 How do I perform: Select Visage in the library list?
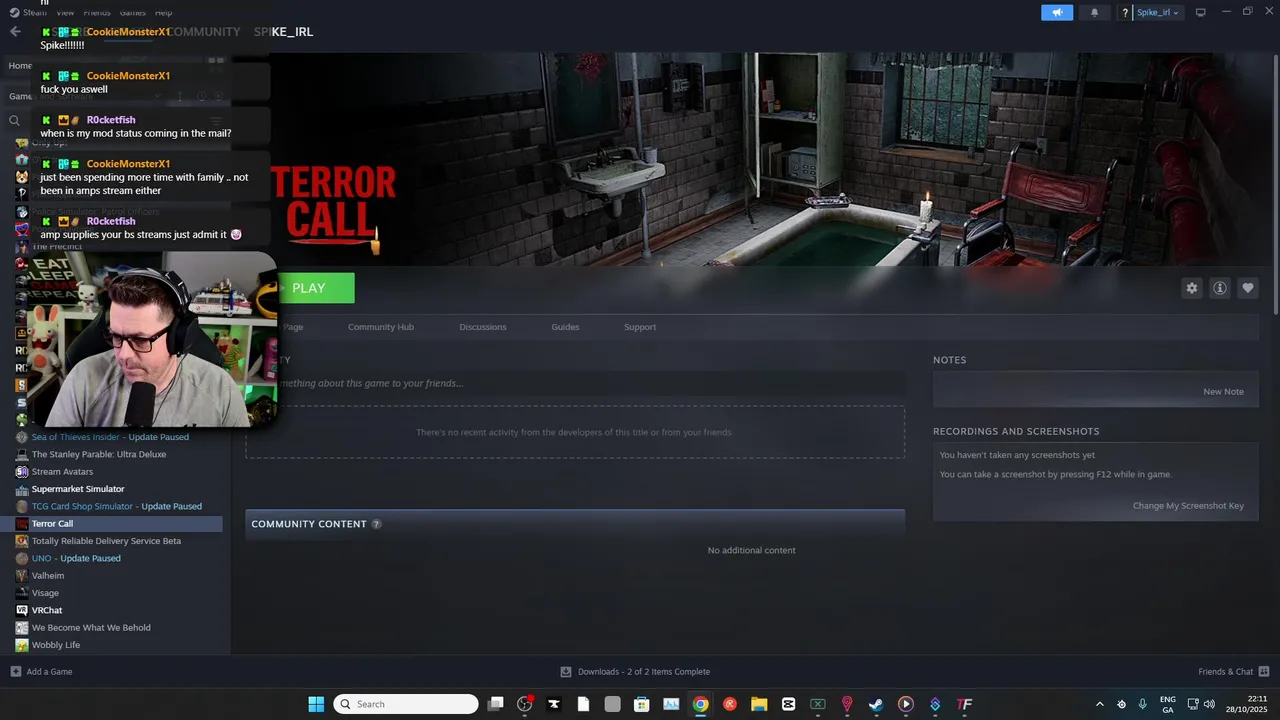point(45,593)
